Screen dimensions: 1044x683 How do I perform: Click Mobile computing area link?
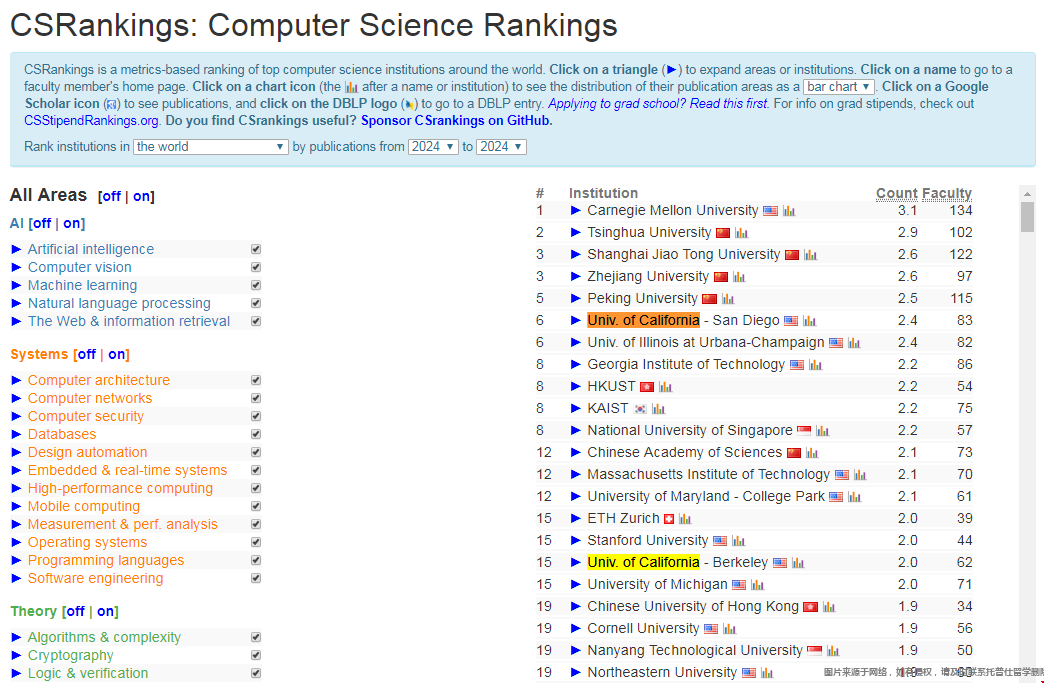pos(84,507)
